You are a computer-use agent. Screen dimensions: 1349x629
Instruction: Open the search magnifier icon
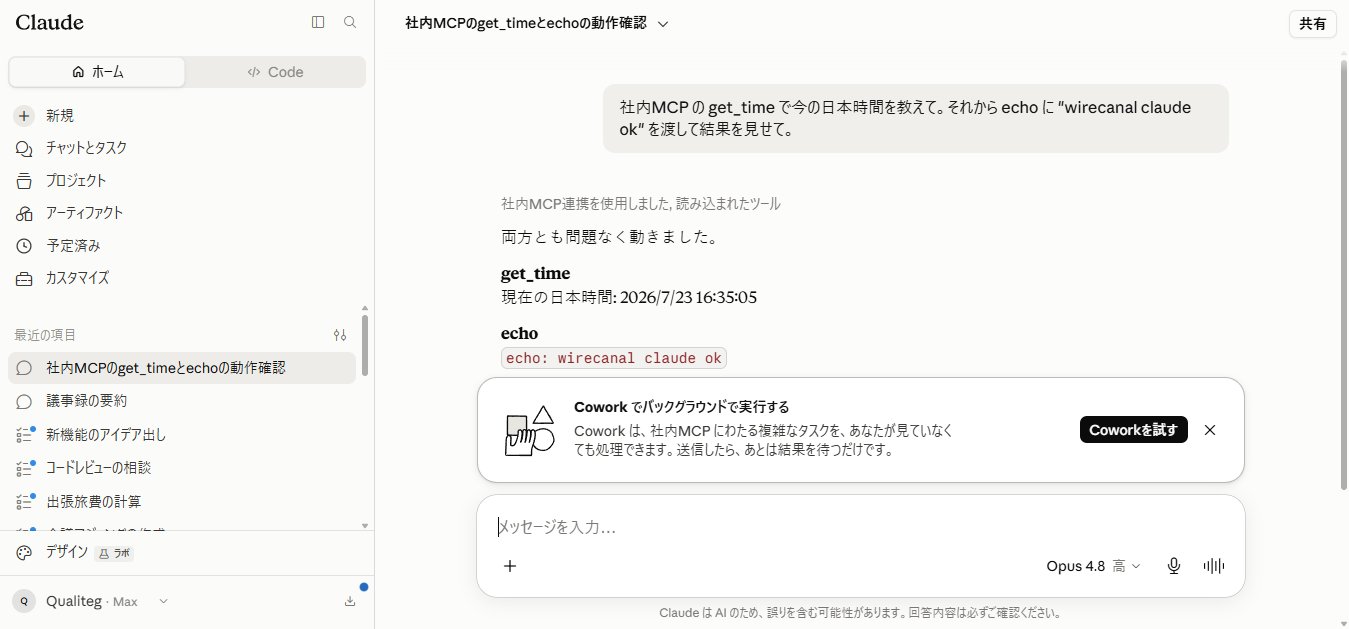pos(350,22)
